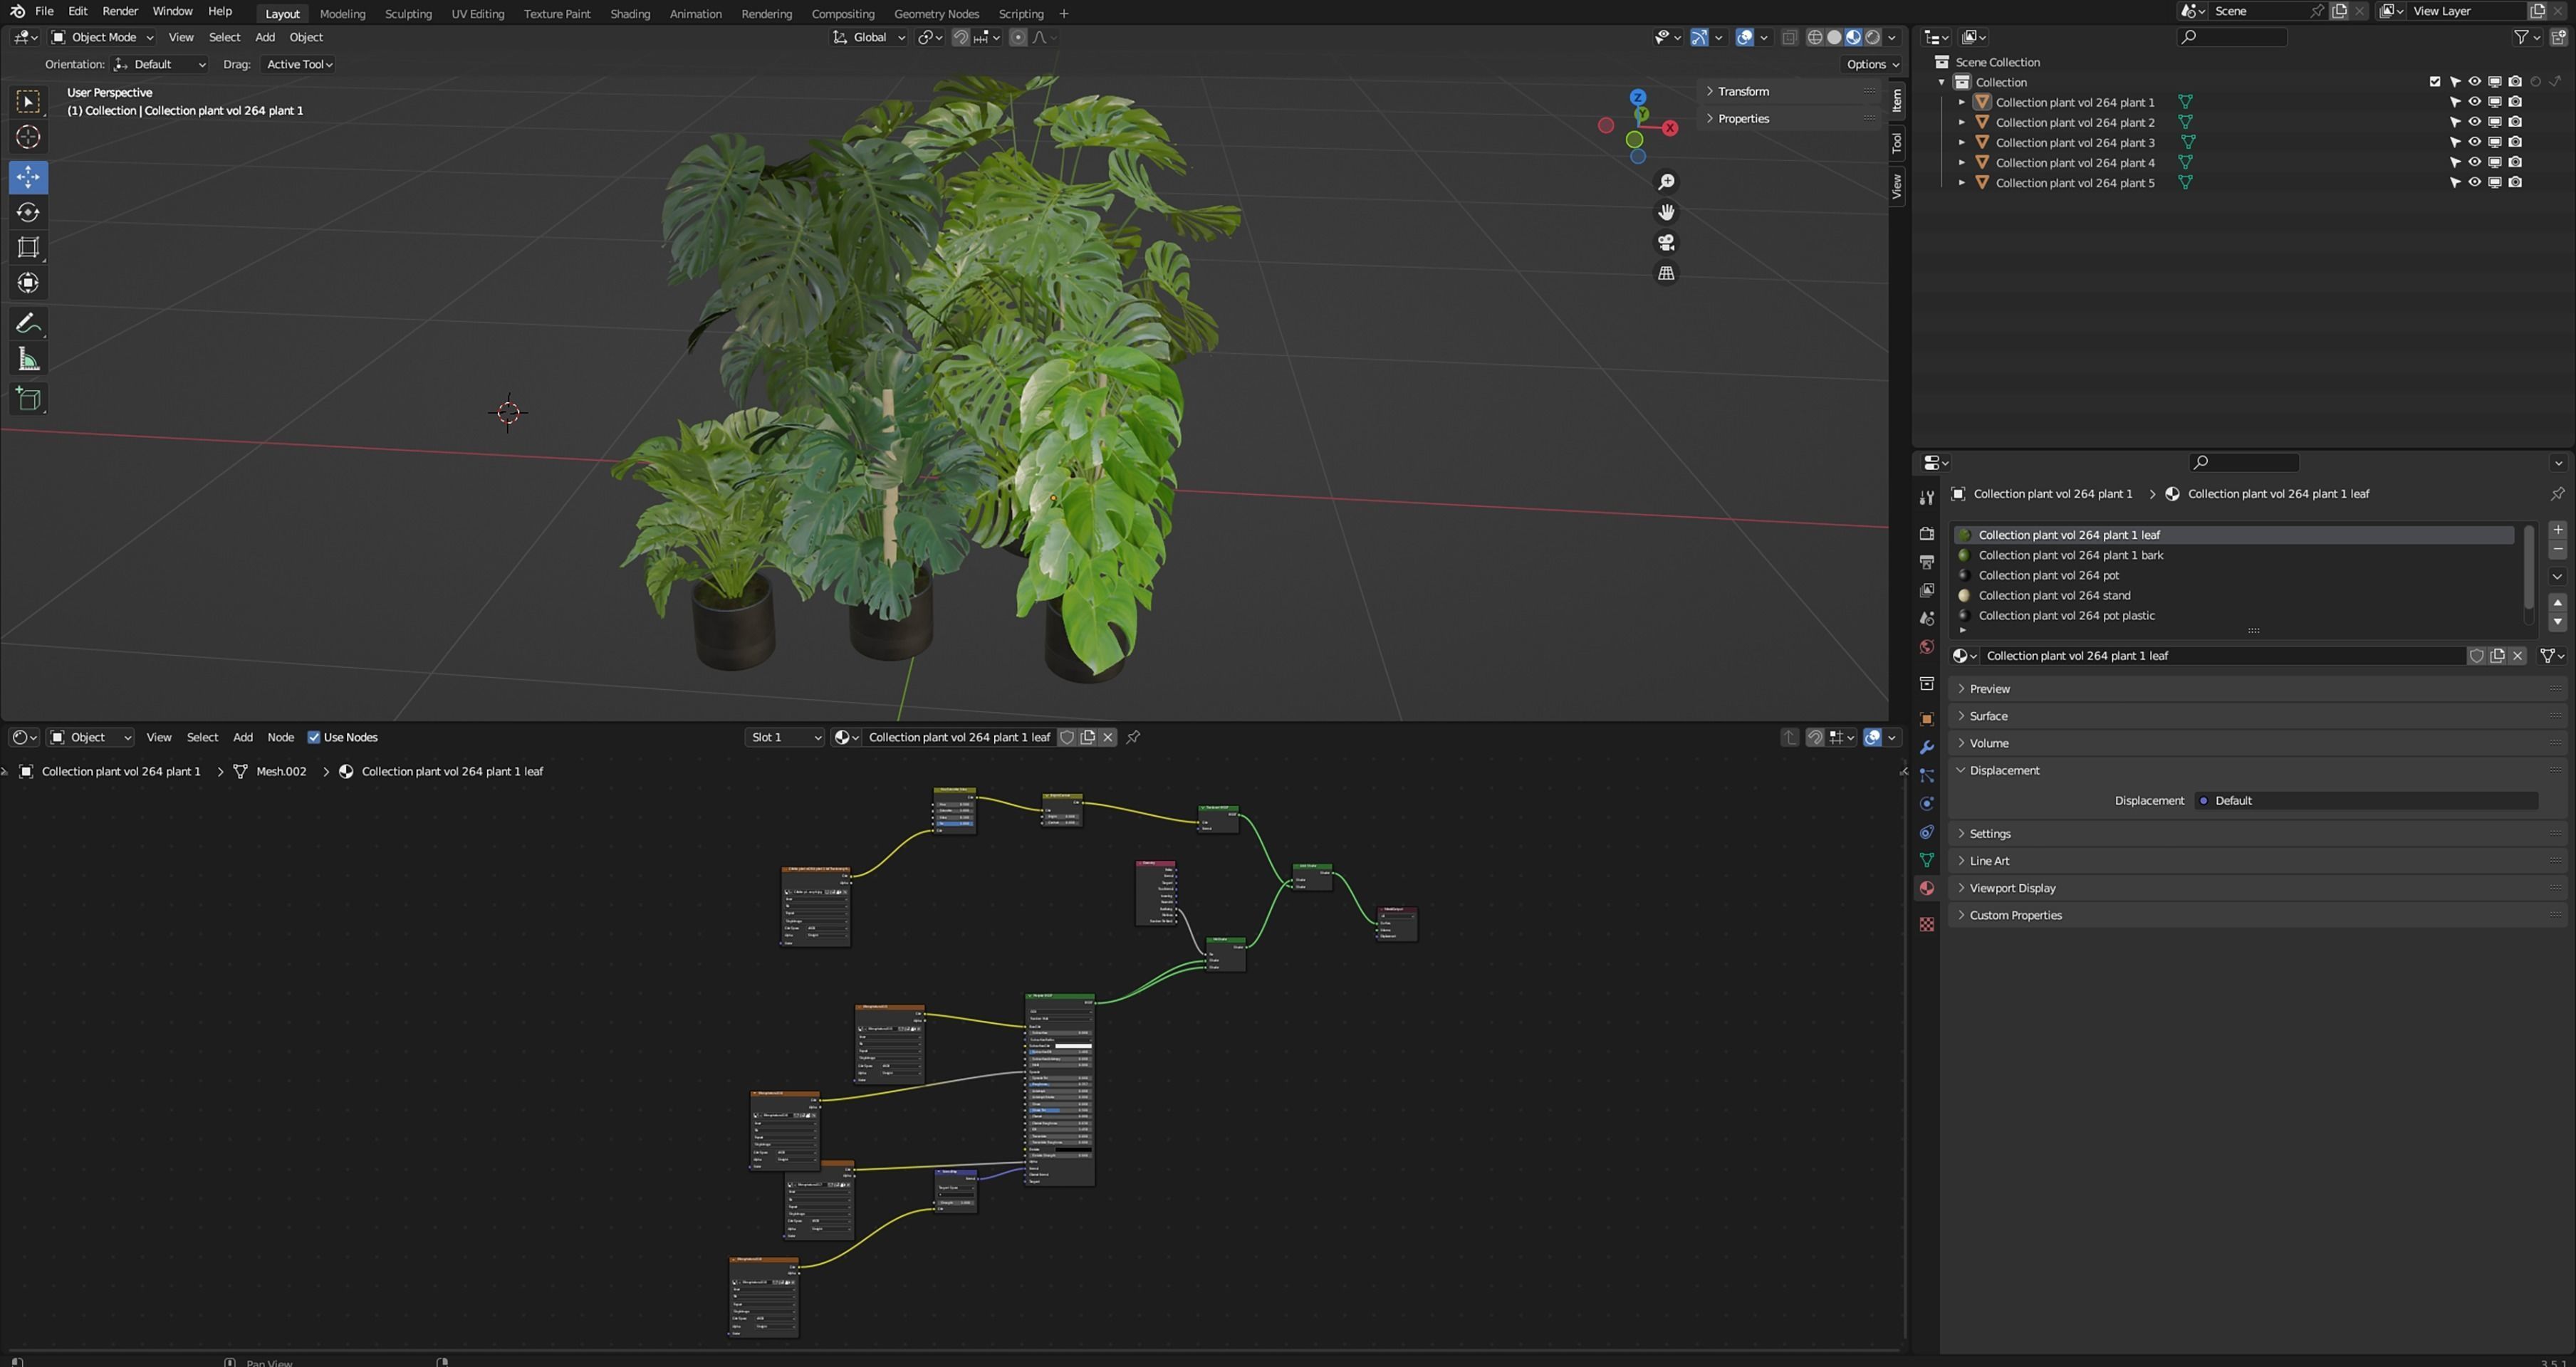
Task: Open the Geometry Nodes workspace tab
Action: tap(936, 14)
